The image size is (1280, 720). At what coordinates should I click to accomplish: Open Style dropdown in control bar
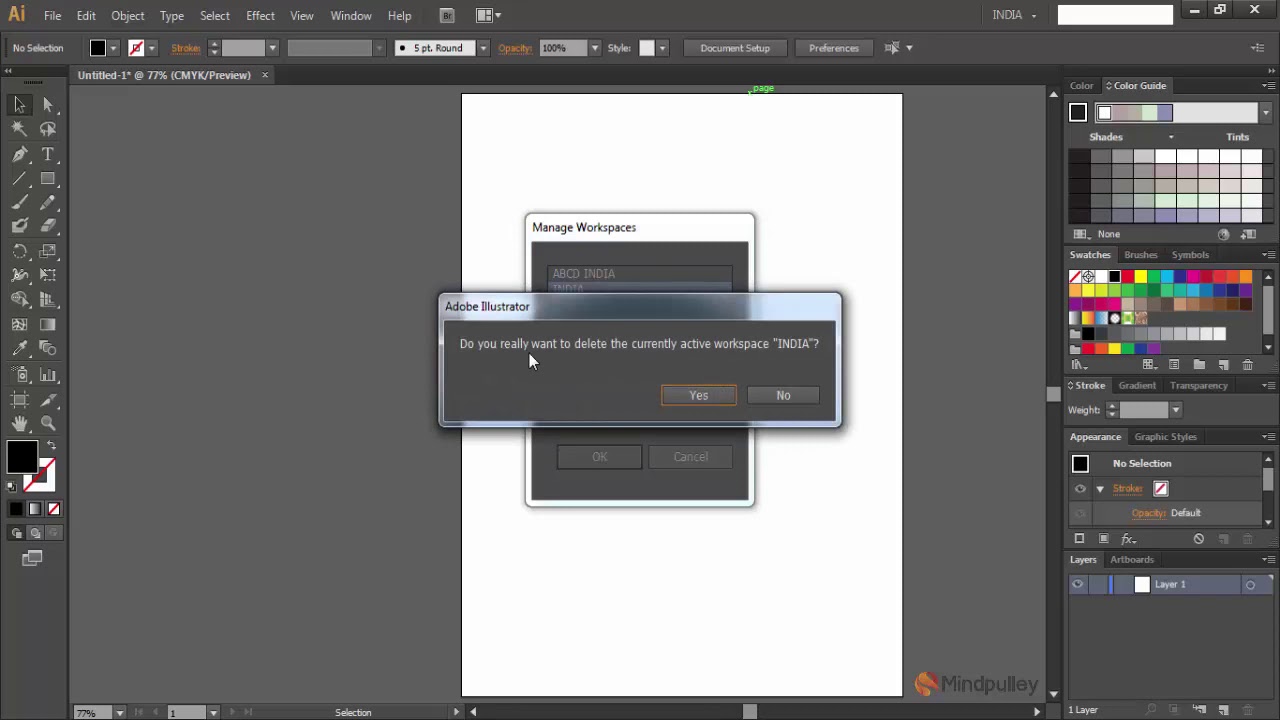coord(661,48)
